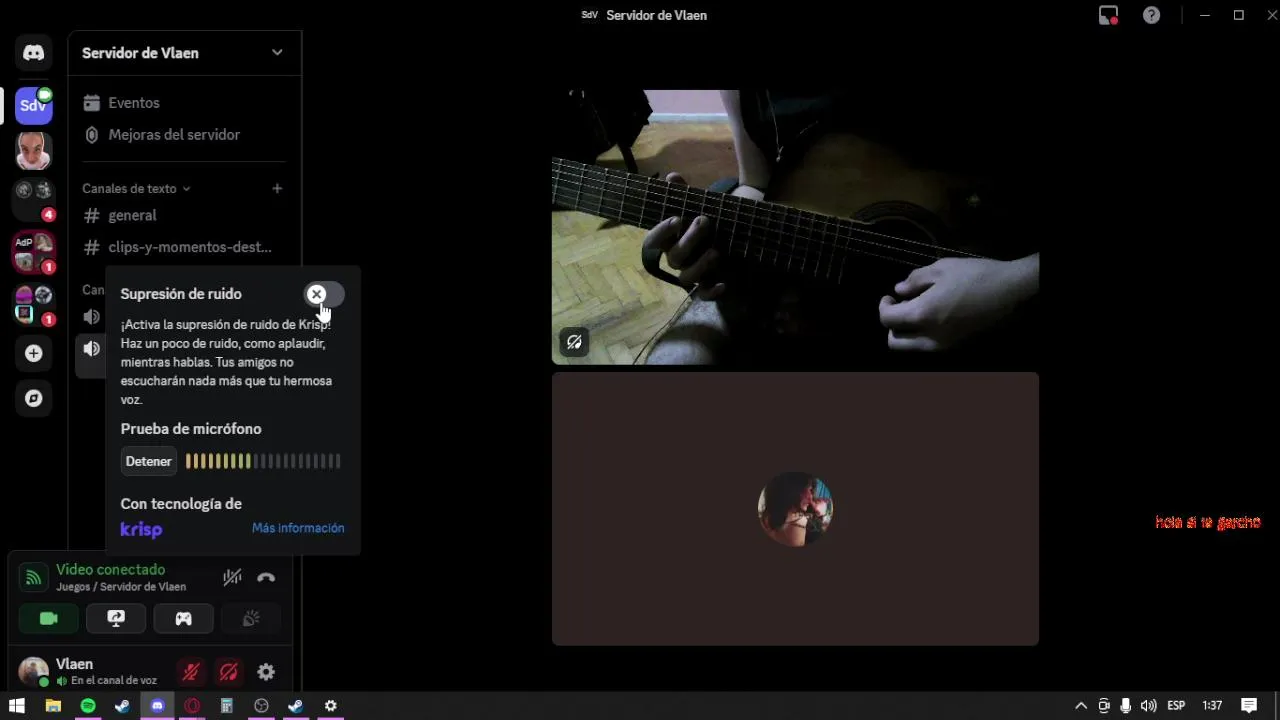
Task: Start an activity with gamepad button
Action: tap(184, 619)
